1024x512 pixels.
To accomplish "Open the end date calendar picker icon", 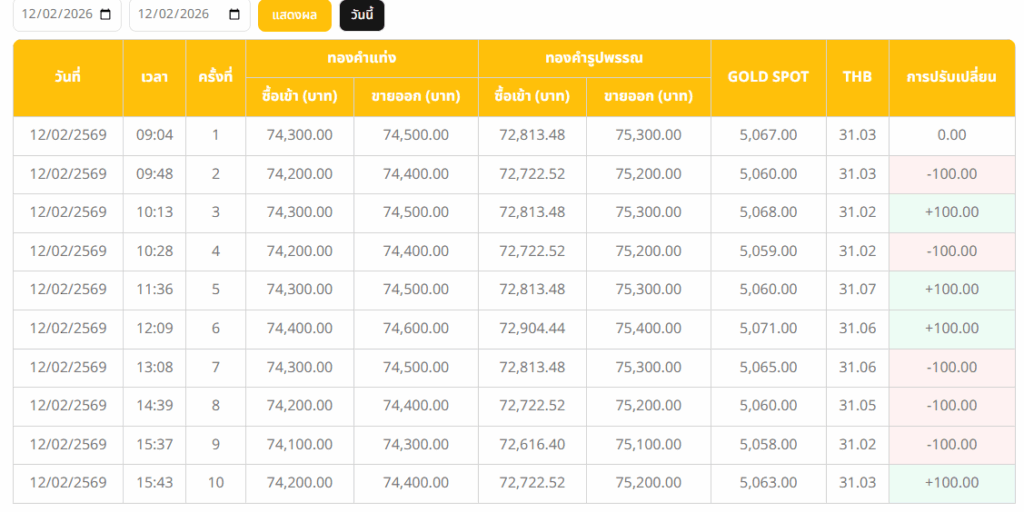I will pyautogui.click(x=234, y=14).
